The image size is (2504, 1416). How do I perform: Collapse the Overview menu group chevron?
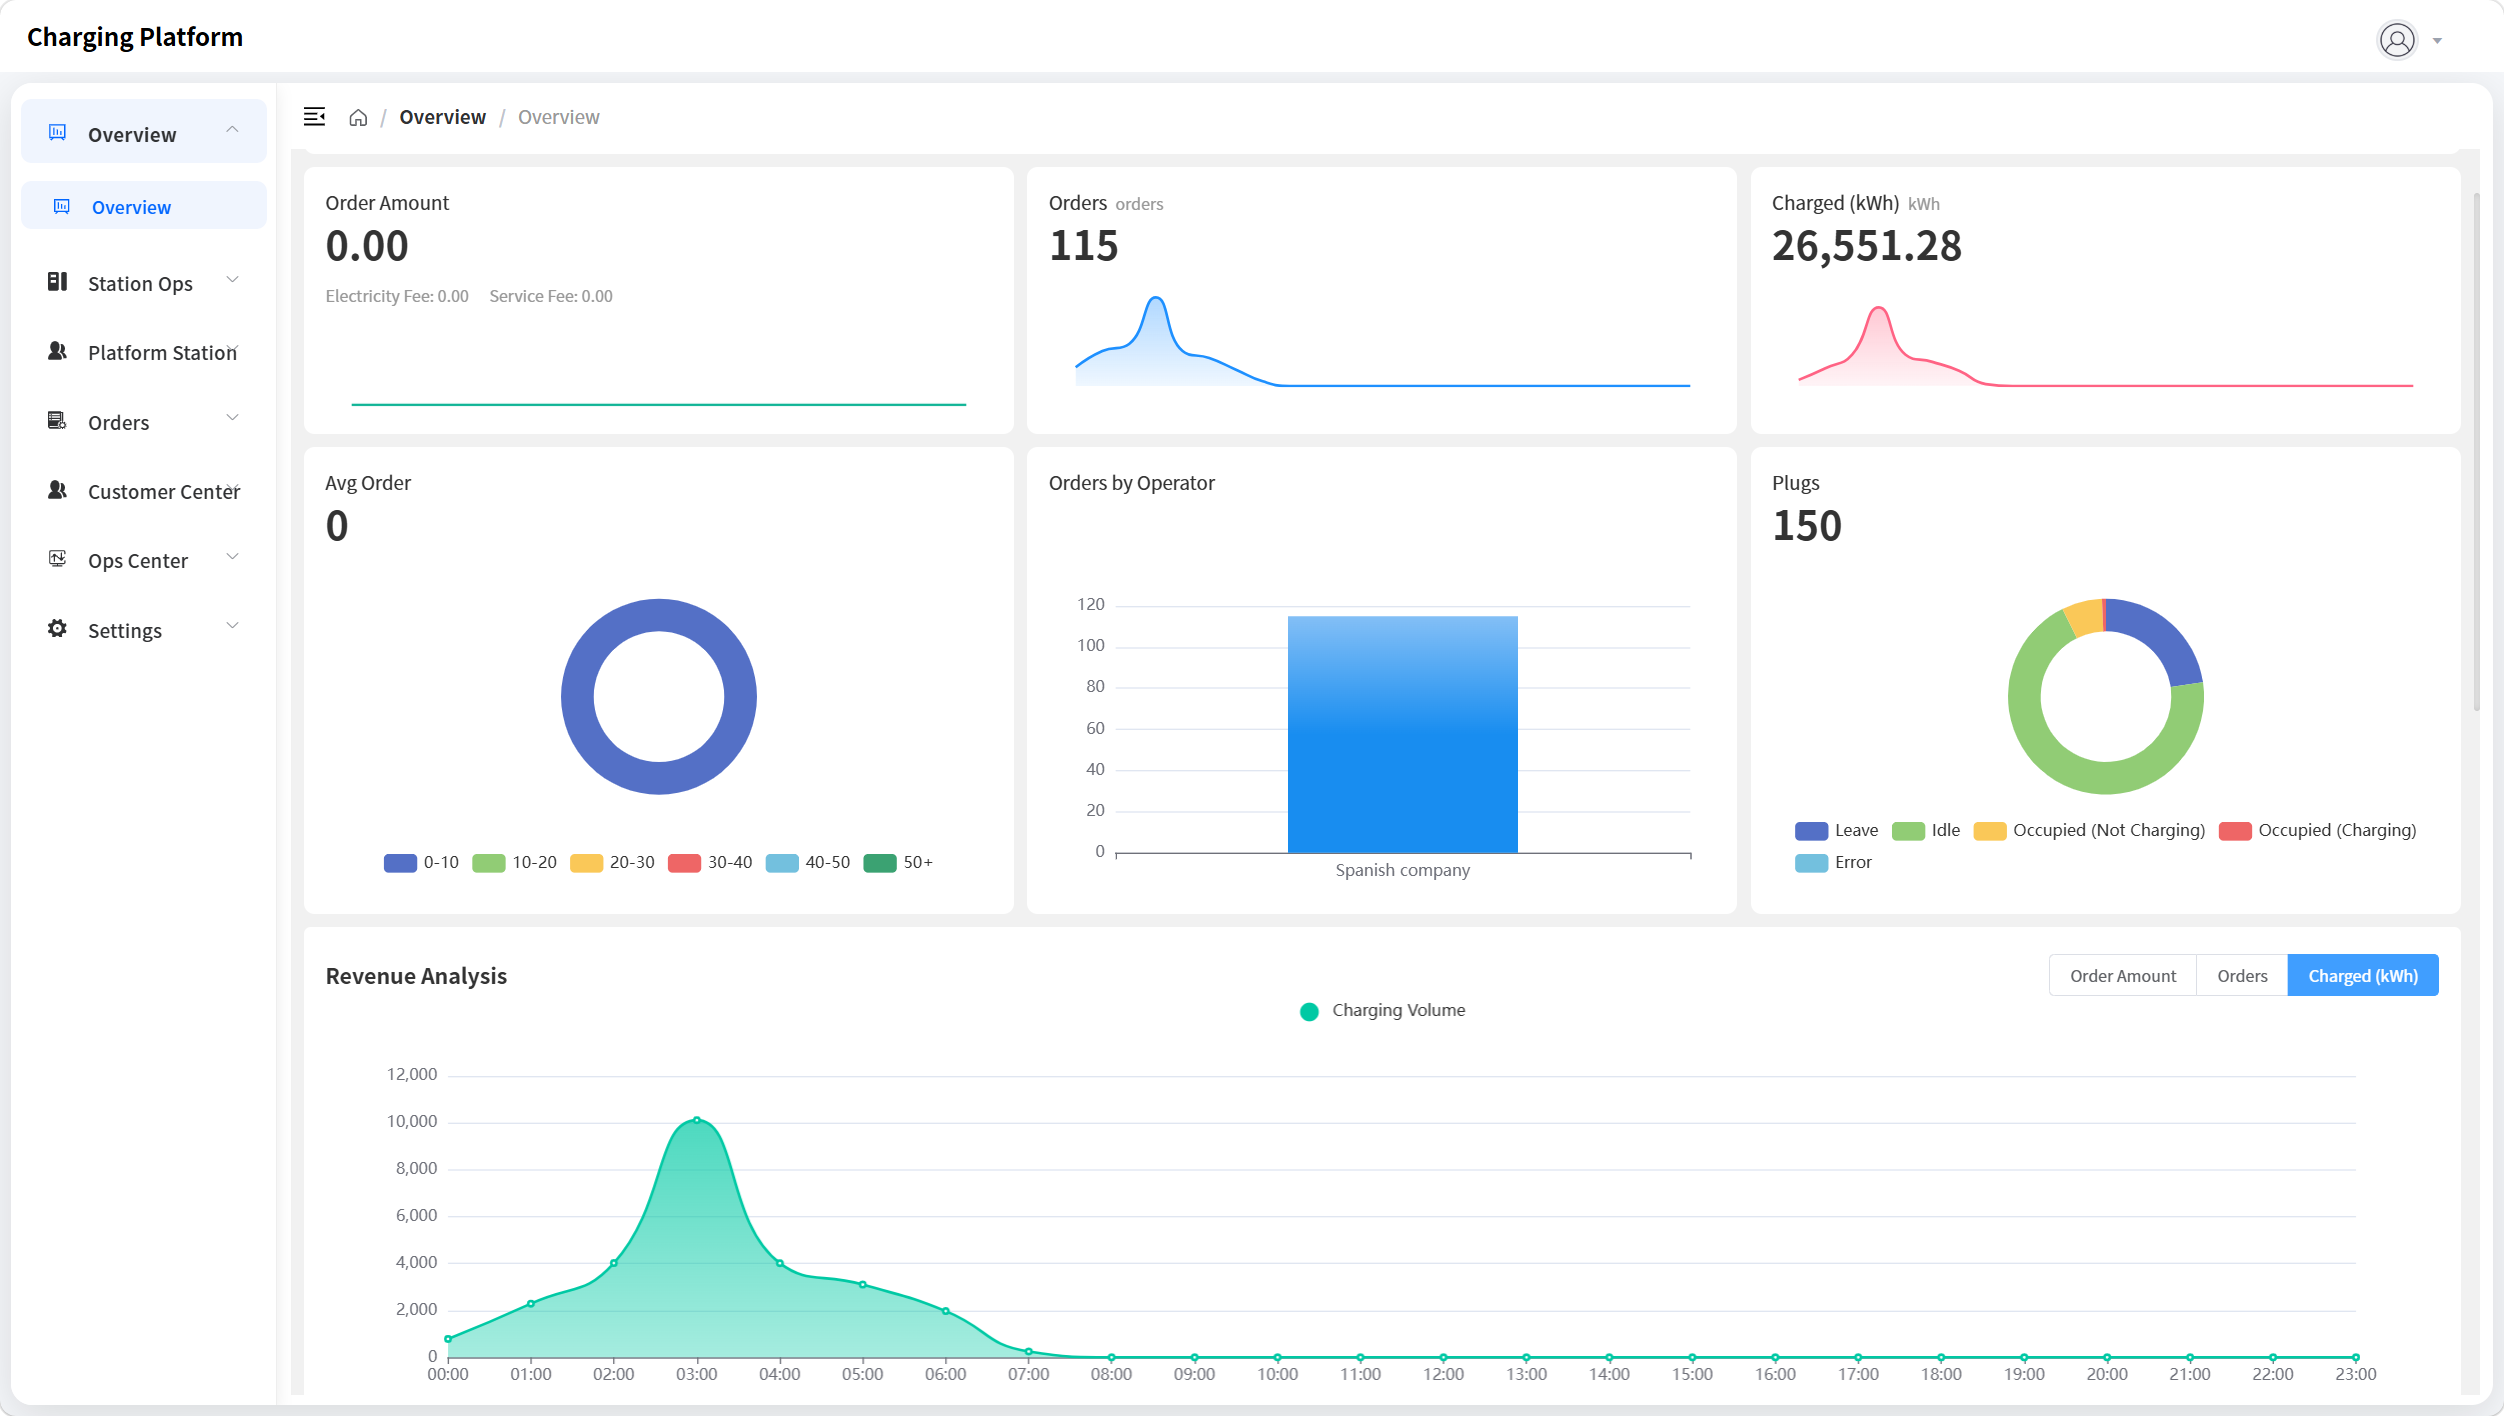pos(232,130)
